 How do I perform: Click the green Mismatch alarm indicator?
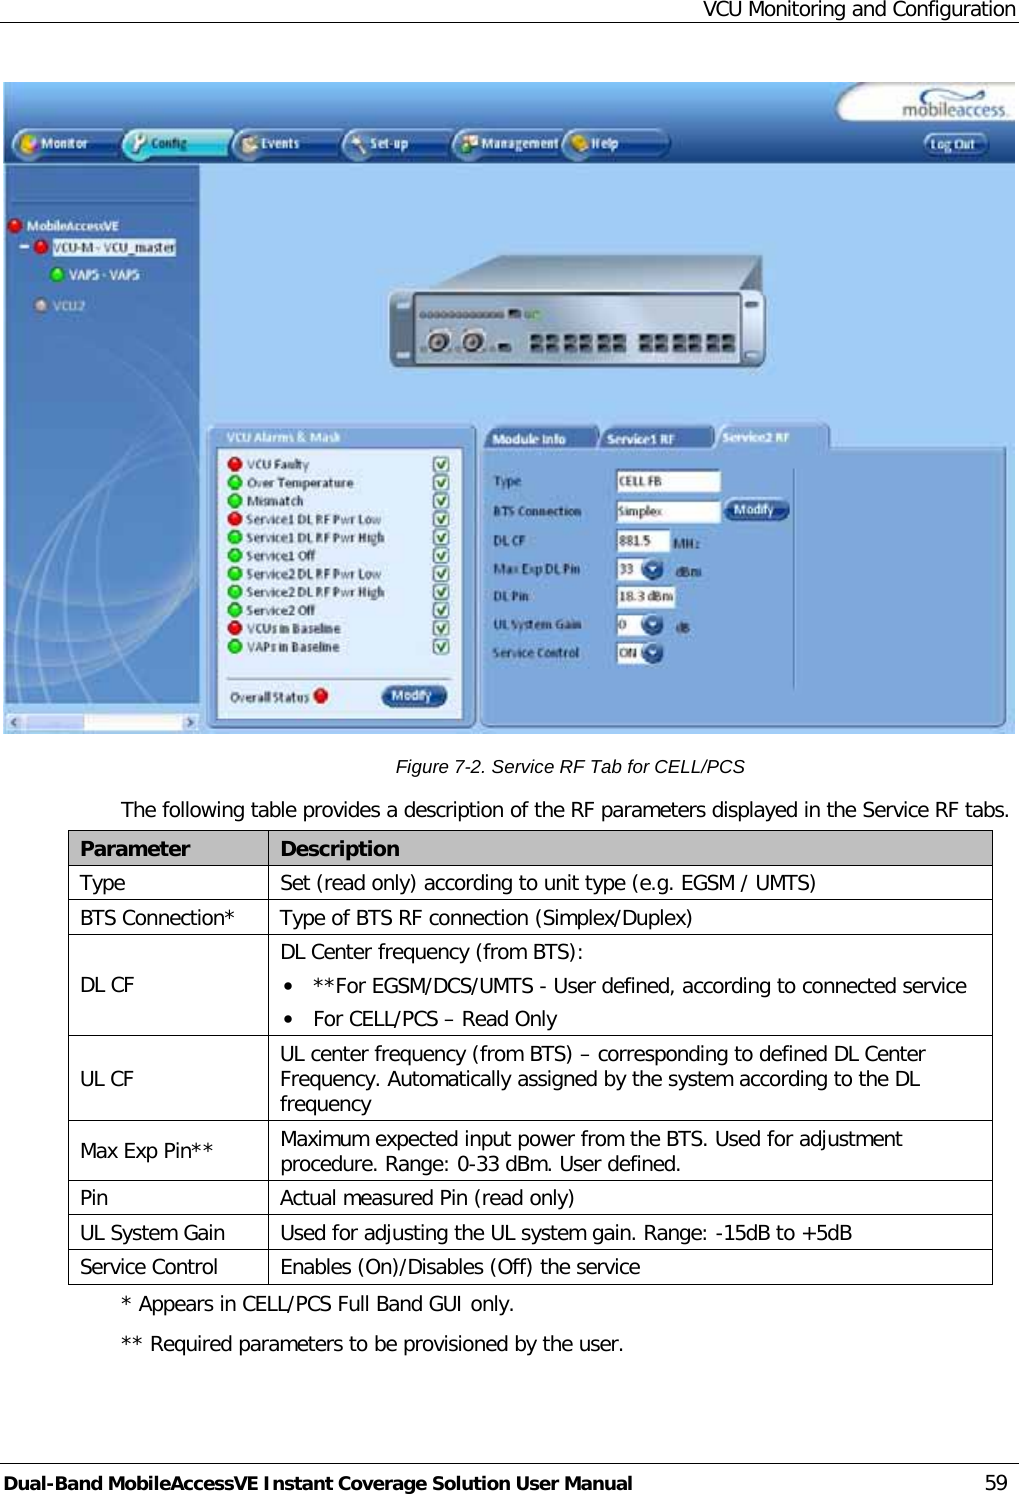point(235,500)
